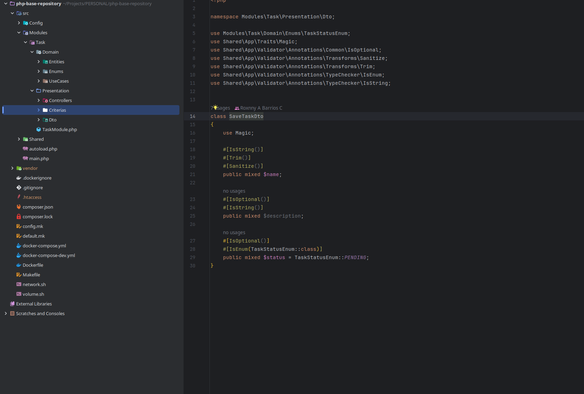Collapse the Modules folder

point(19,33)
